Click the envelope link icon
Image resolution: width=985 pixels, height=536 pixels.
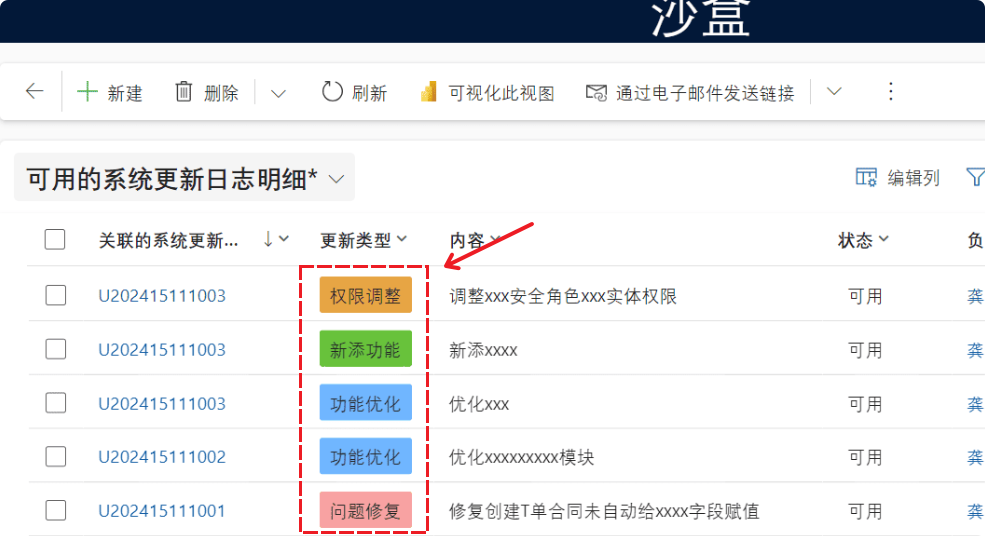[596, 93]
